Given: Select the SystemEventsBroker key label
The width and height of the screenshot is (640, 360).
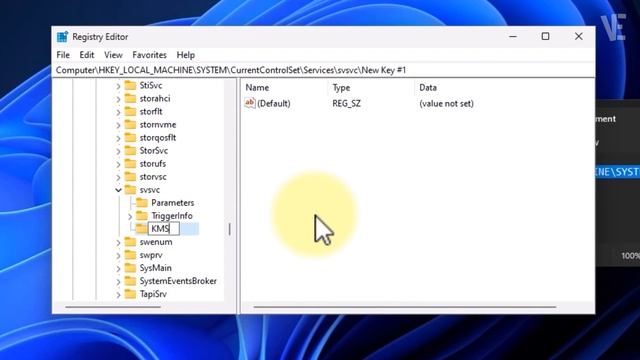Looking at the screenshot, I should (178, 281).
